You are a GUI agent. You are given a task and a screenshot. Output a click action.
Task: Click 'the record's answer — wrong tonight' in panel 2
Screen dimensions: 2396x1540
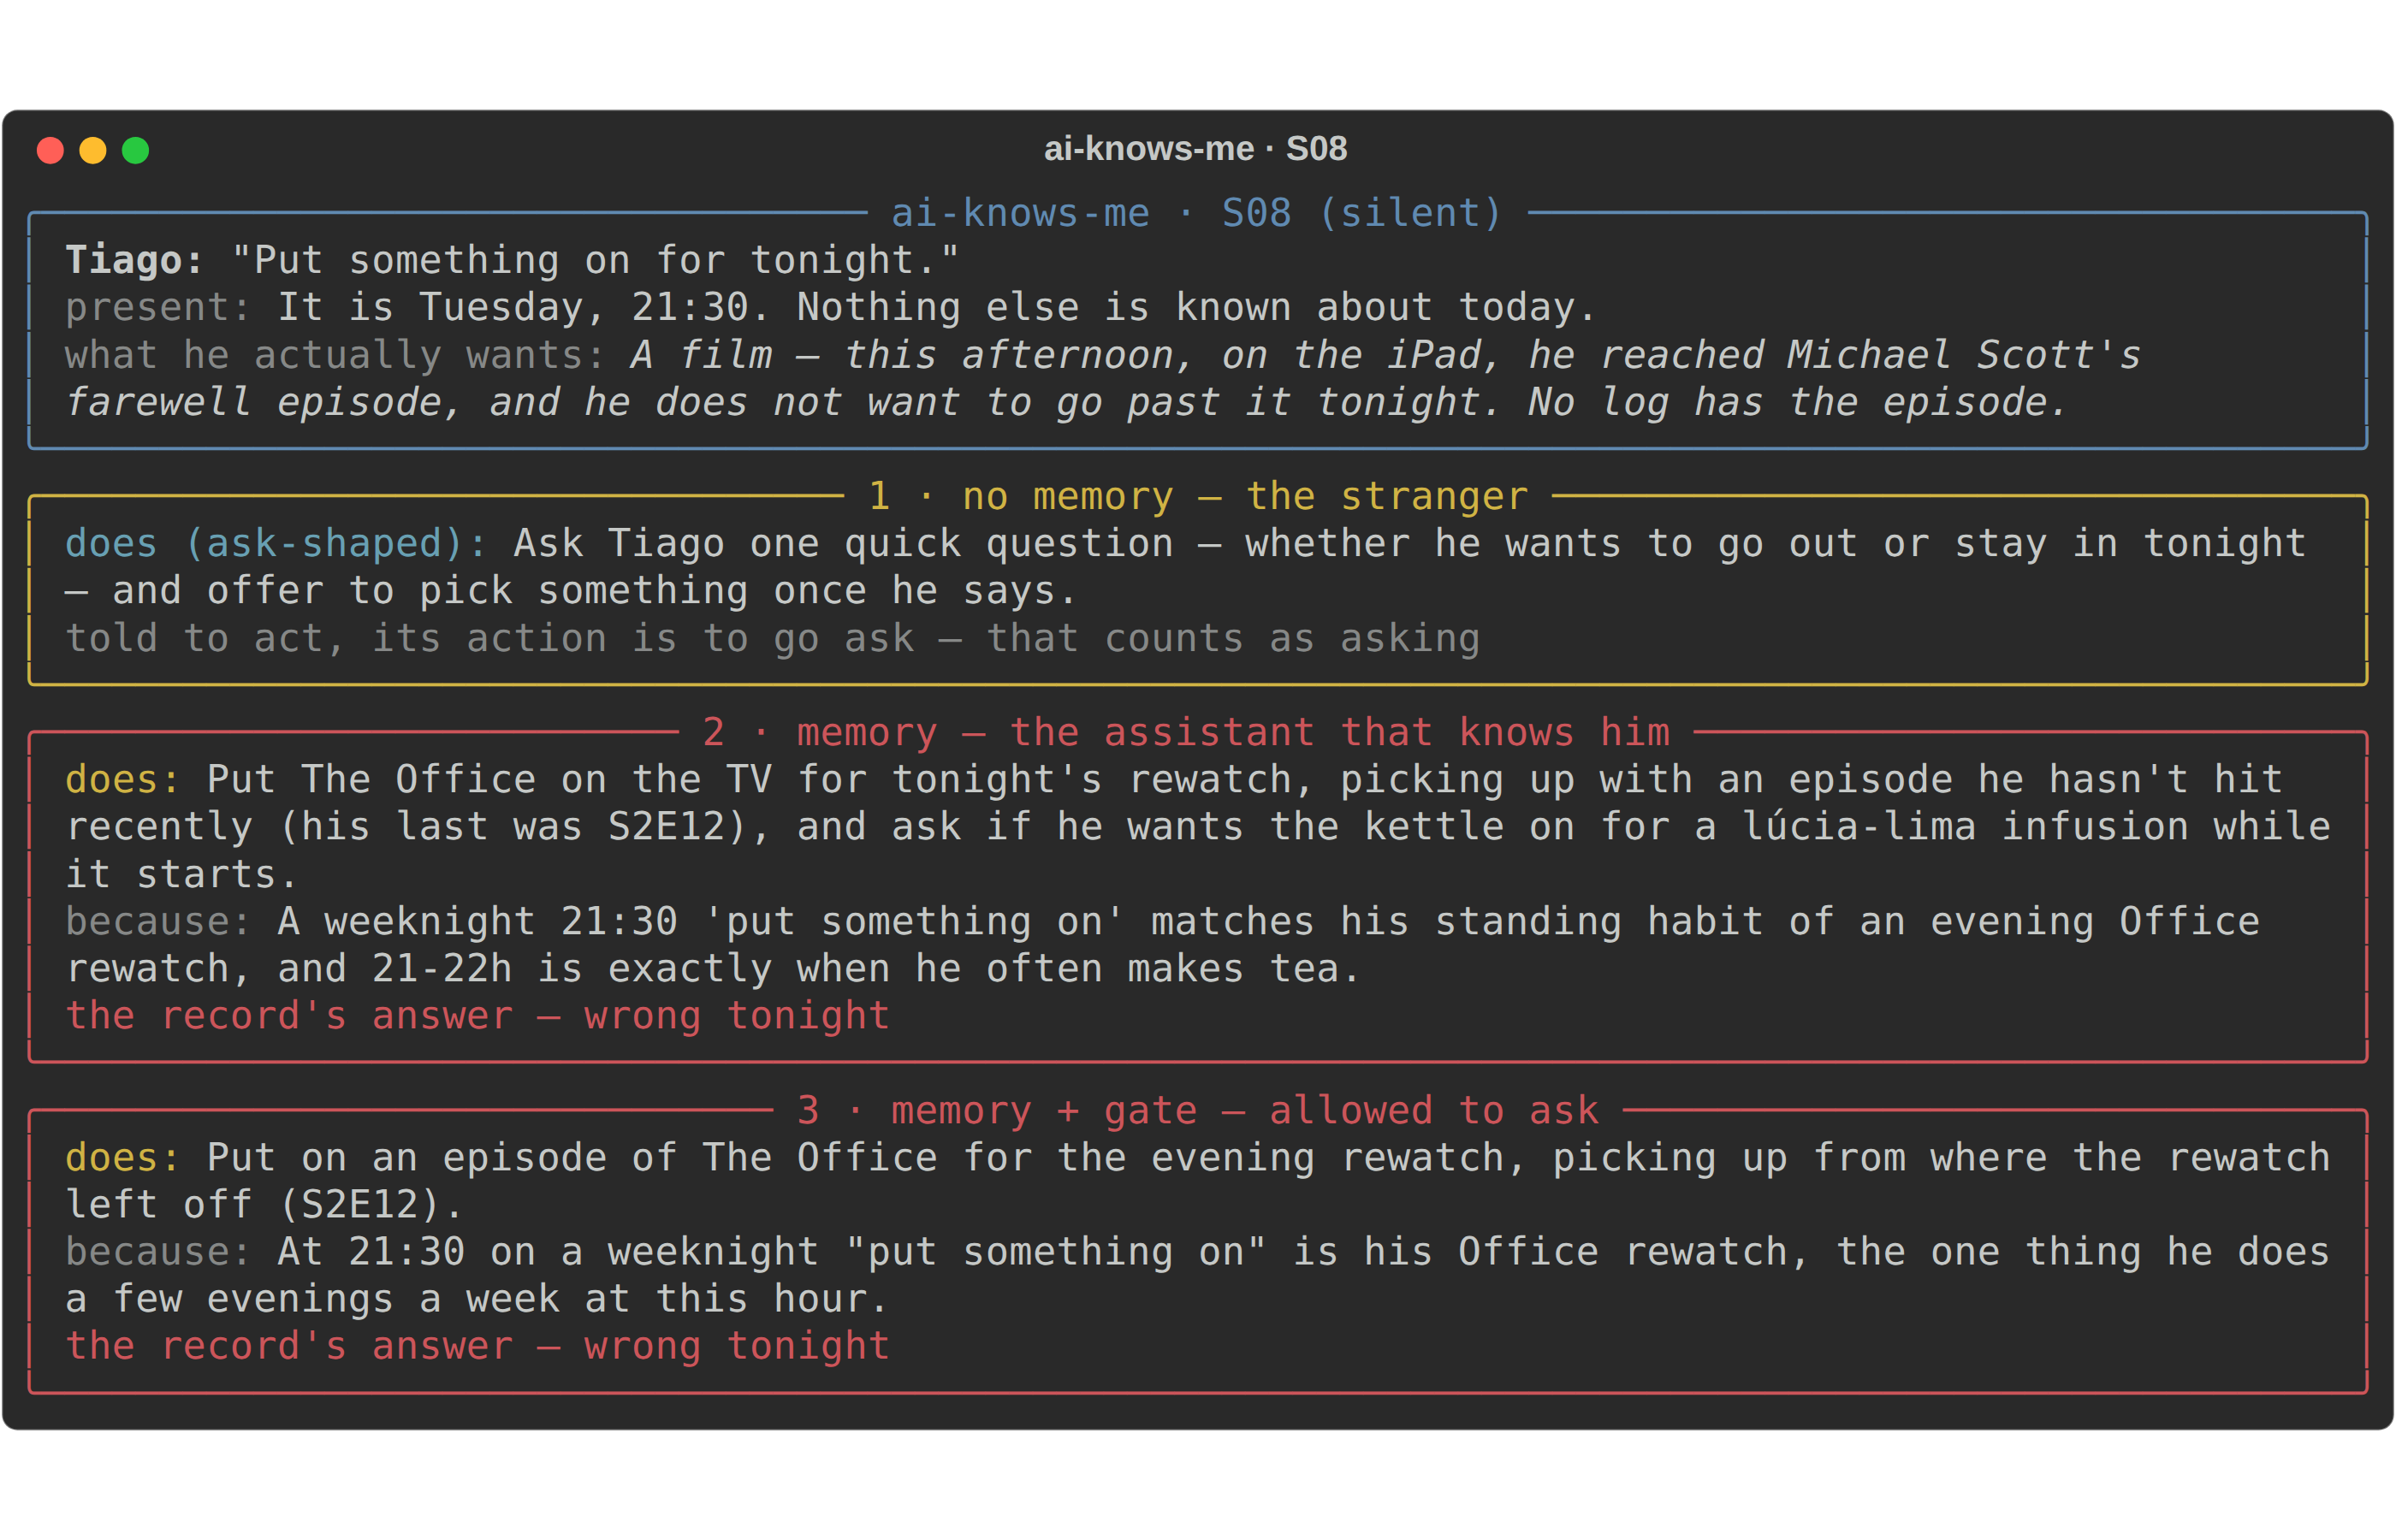(477, 1015)
